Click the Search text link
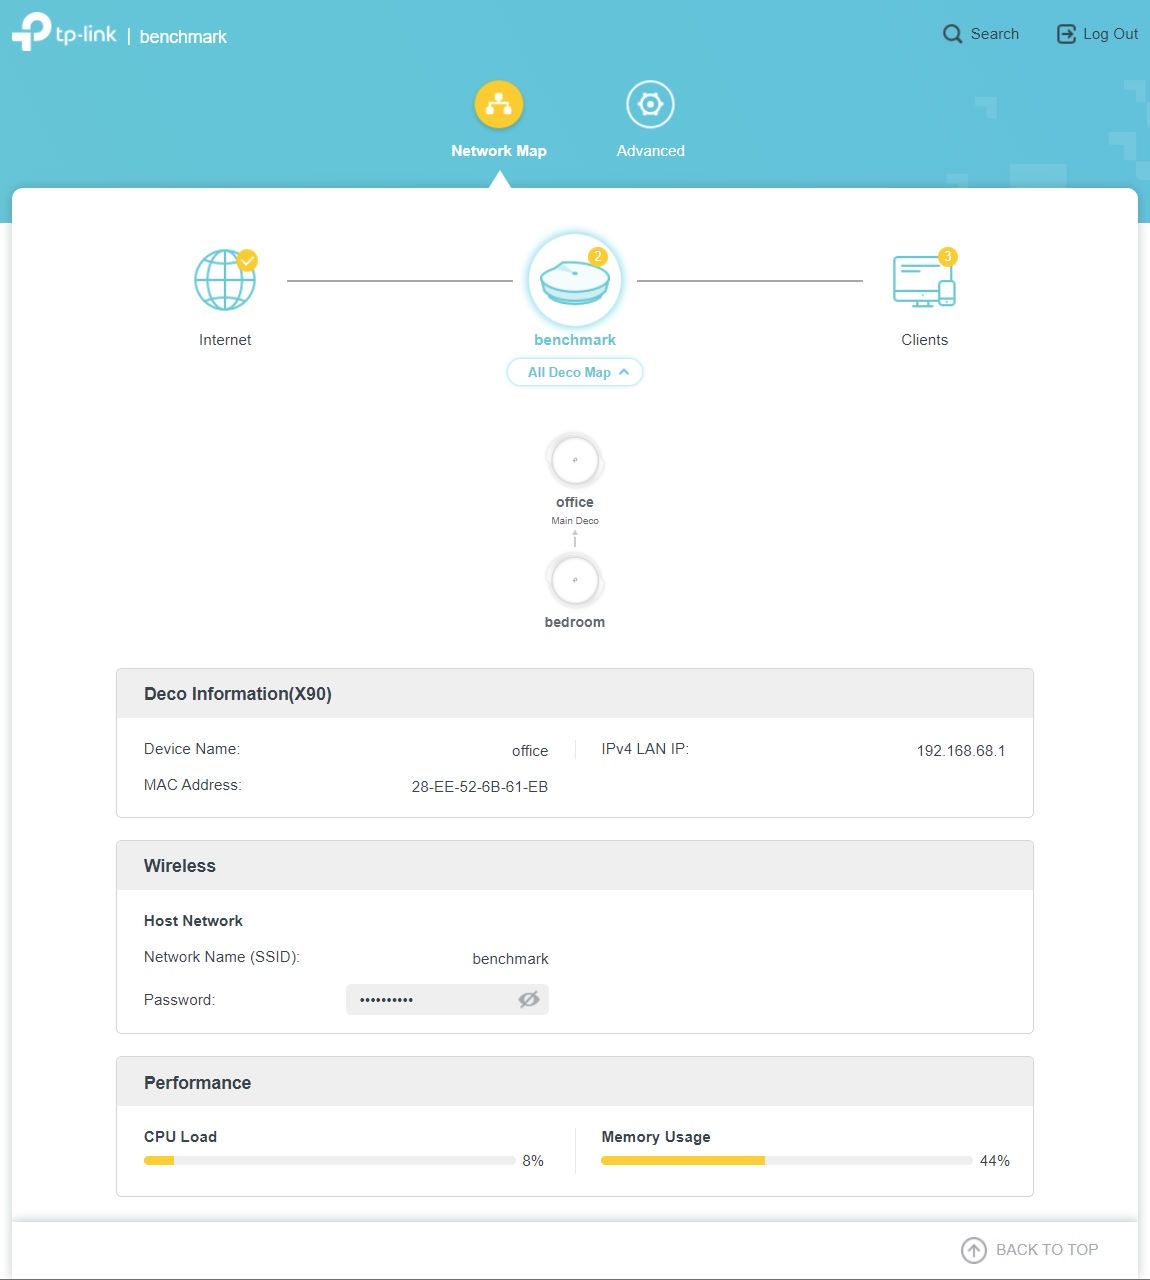The image size is (1150, 1280). coord(995,34)
